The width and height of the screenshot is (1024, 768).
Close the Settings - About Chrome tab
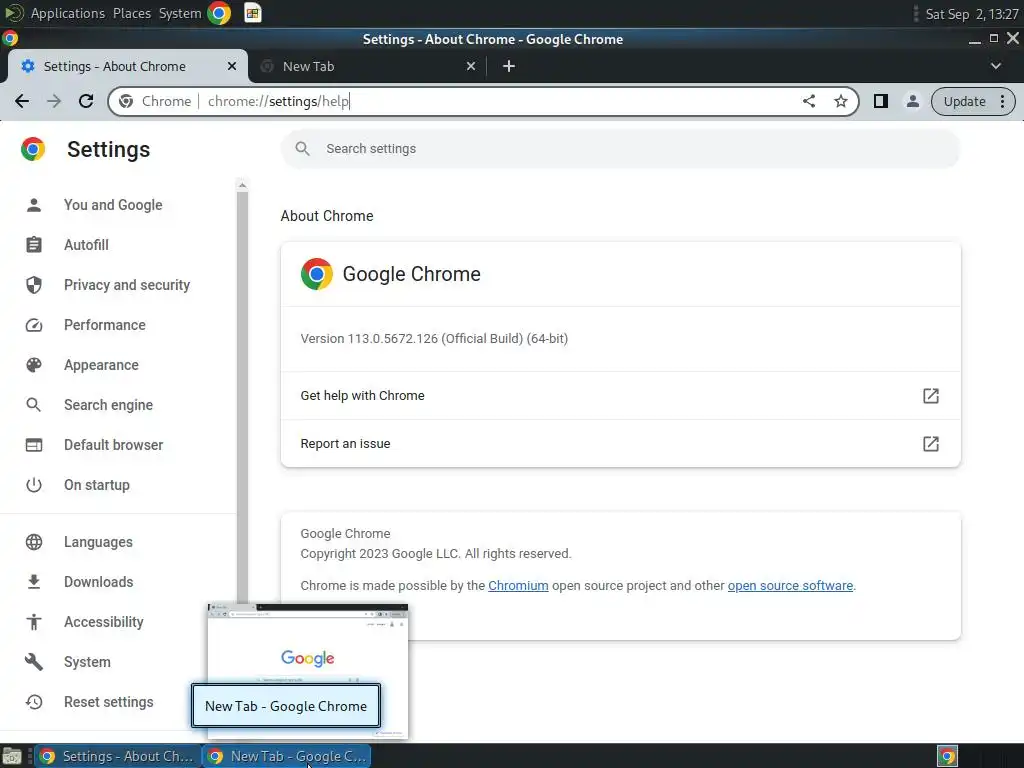click(x=231, y=67)
